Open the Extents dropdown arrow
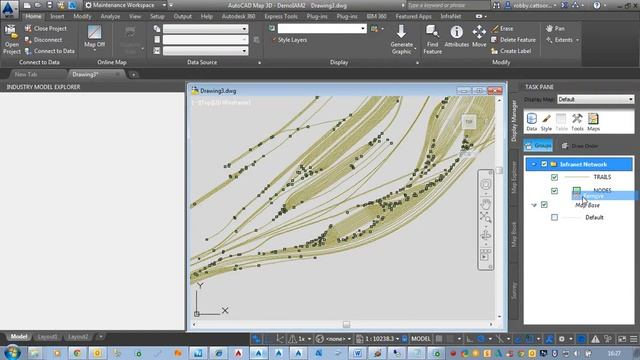 tap(578, 40)
